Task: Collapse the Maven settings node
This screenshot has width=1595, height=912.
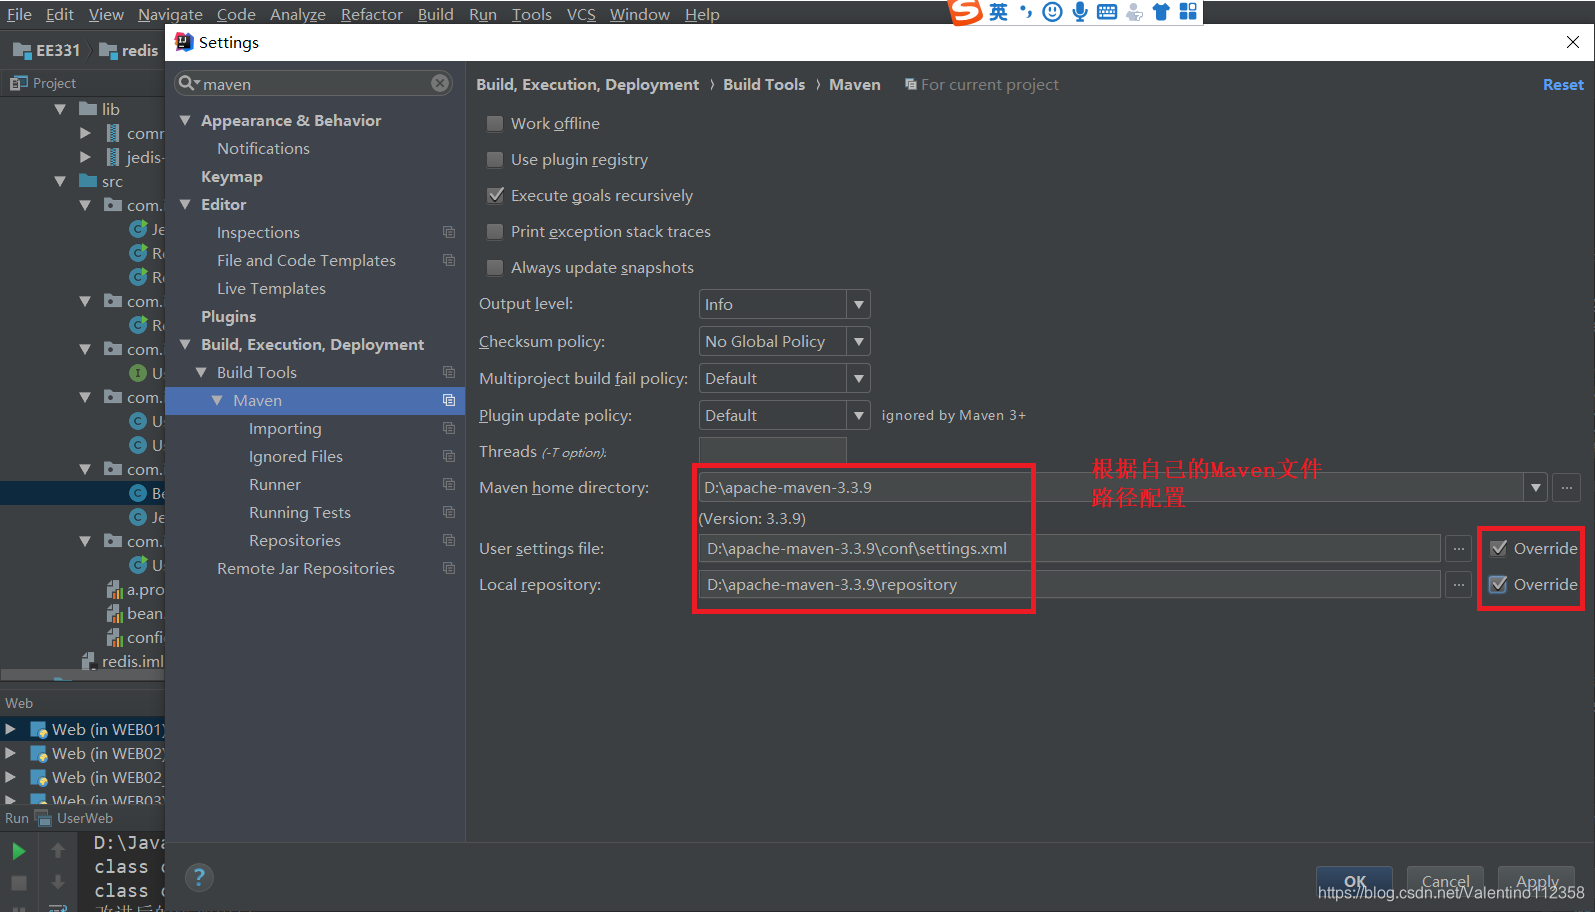Action: point(217,400)
